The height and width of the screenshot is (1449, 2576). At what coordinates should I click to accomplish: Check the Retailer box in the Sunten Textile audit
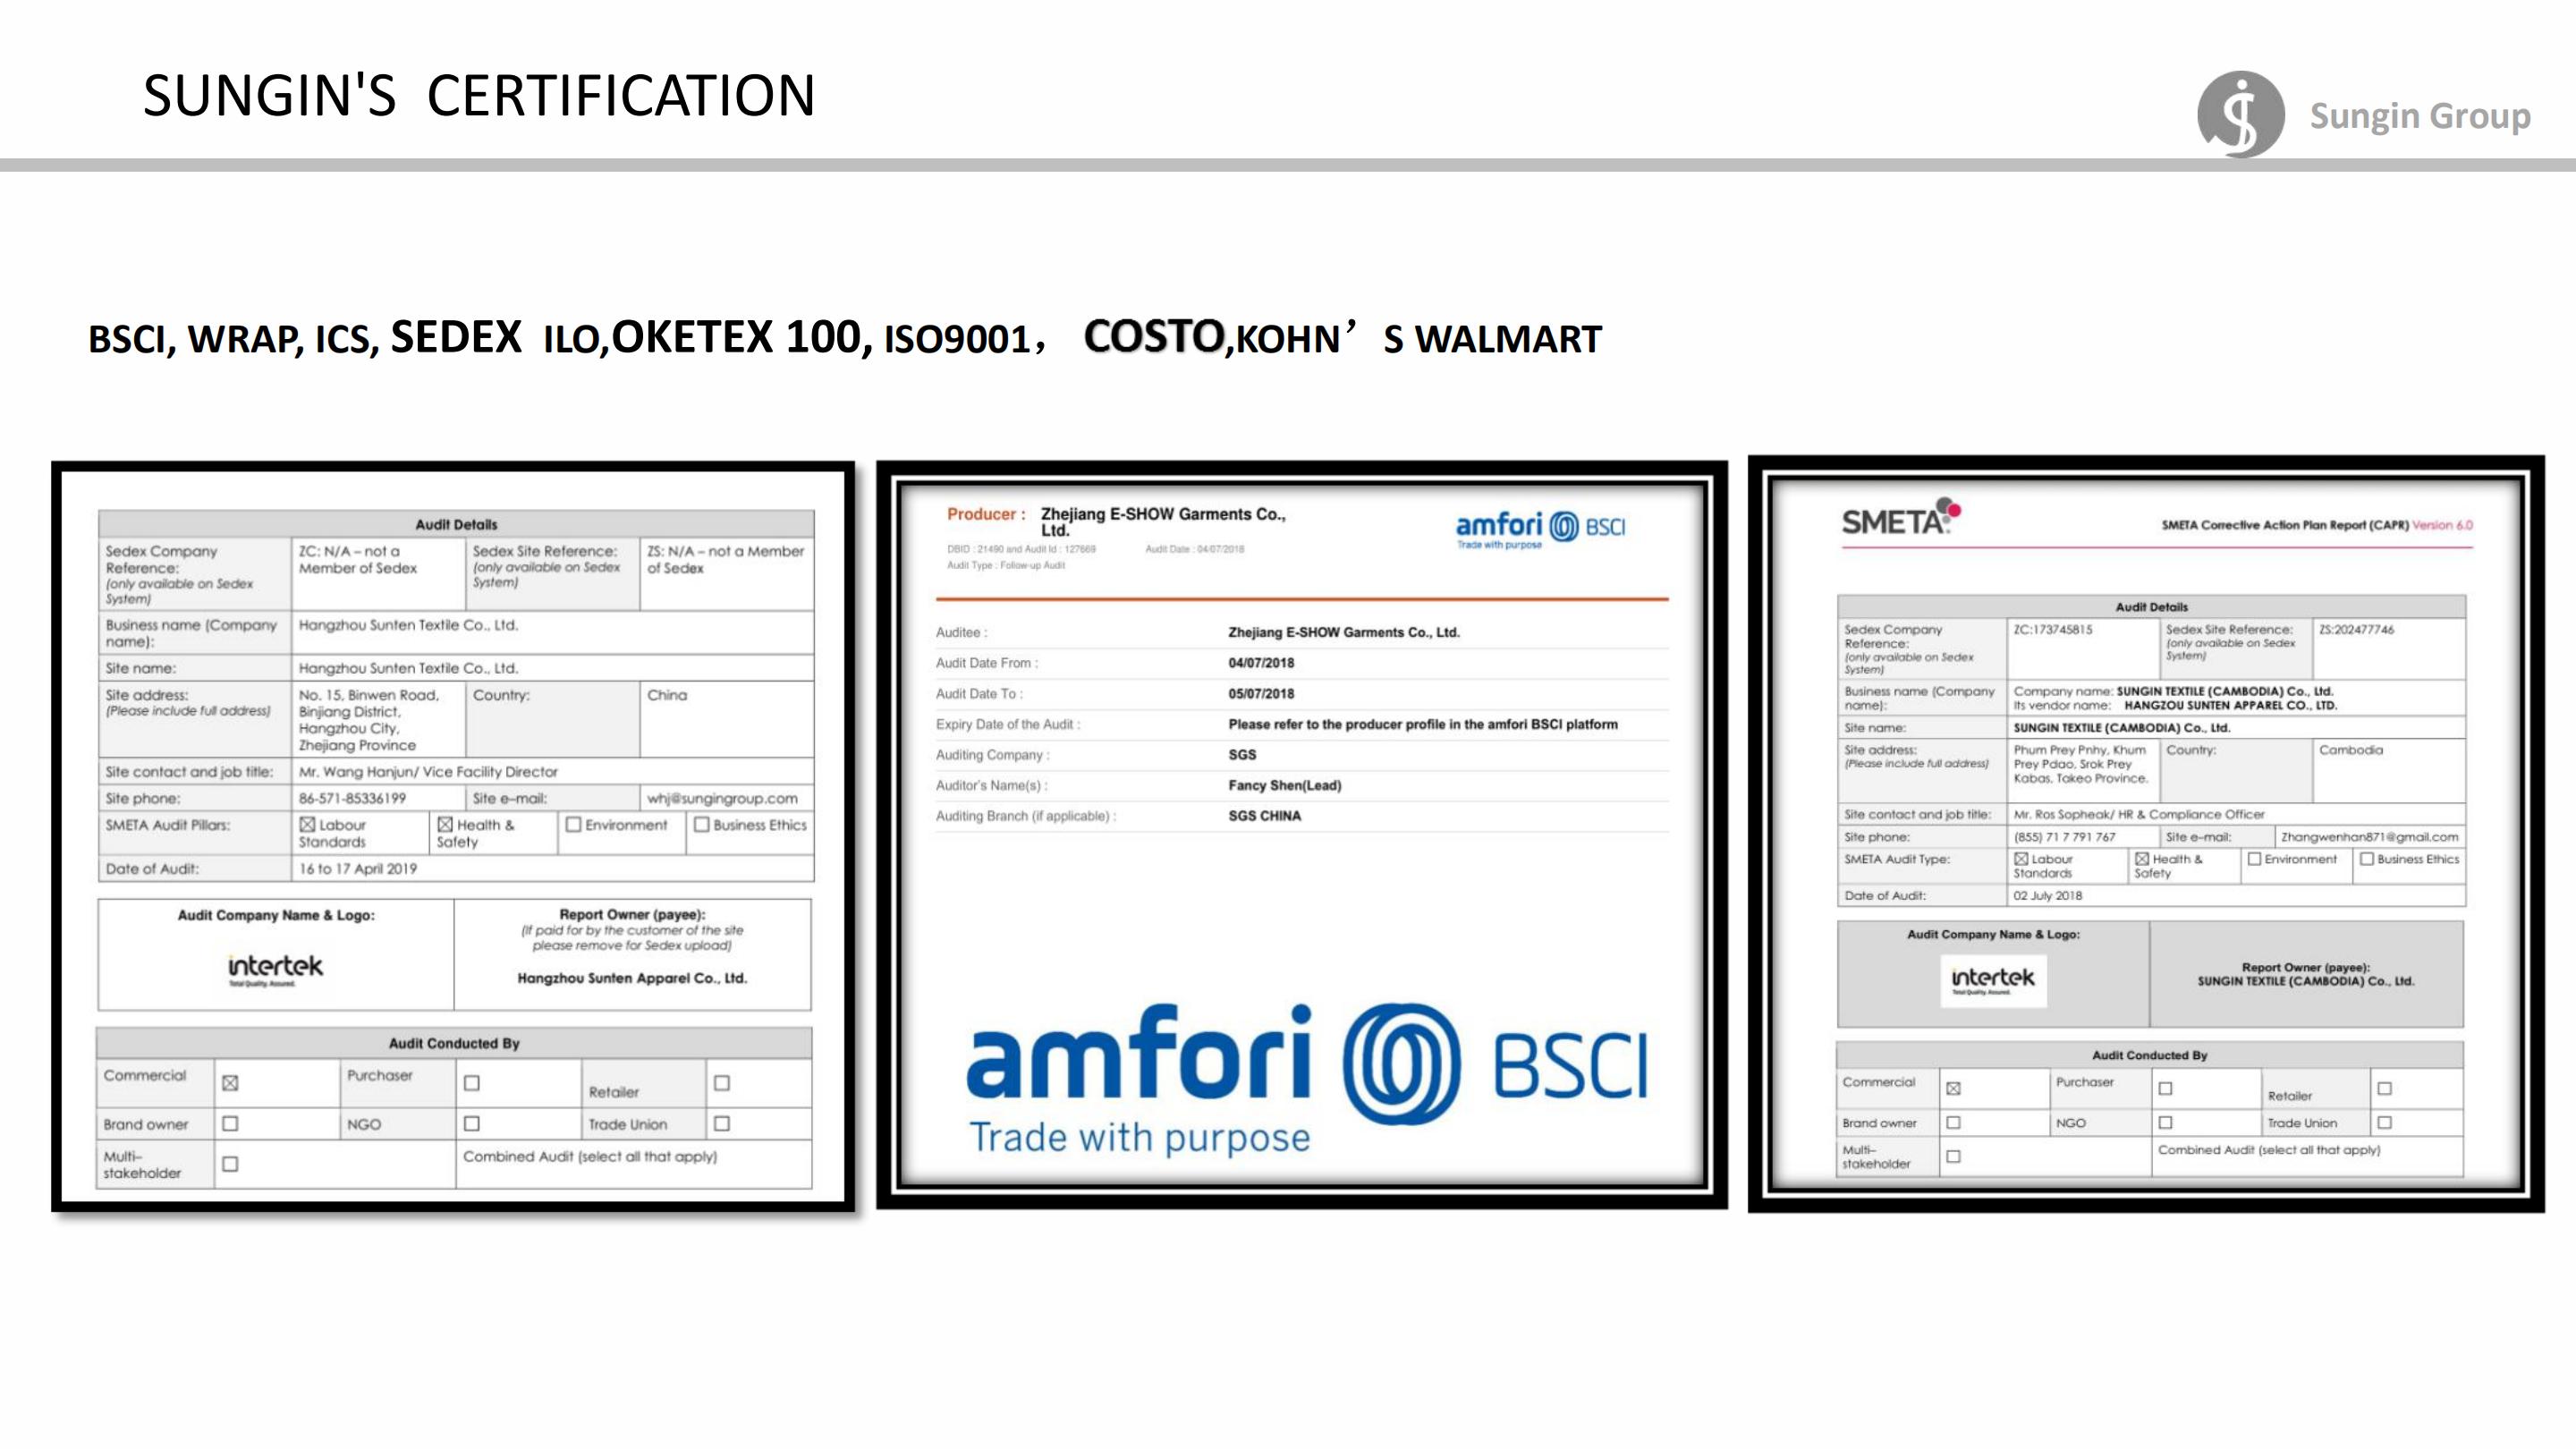pyautogui.click(x=722, y=1083)
